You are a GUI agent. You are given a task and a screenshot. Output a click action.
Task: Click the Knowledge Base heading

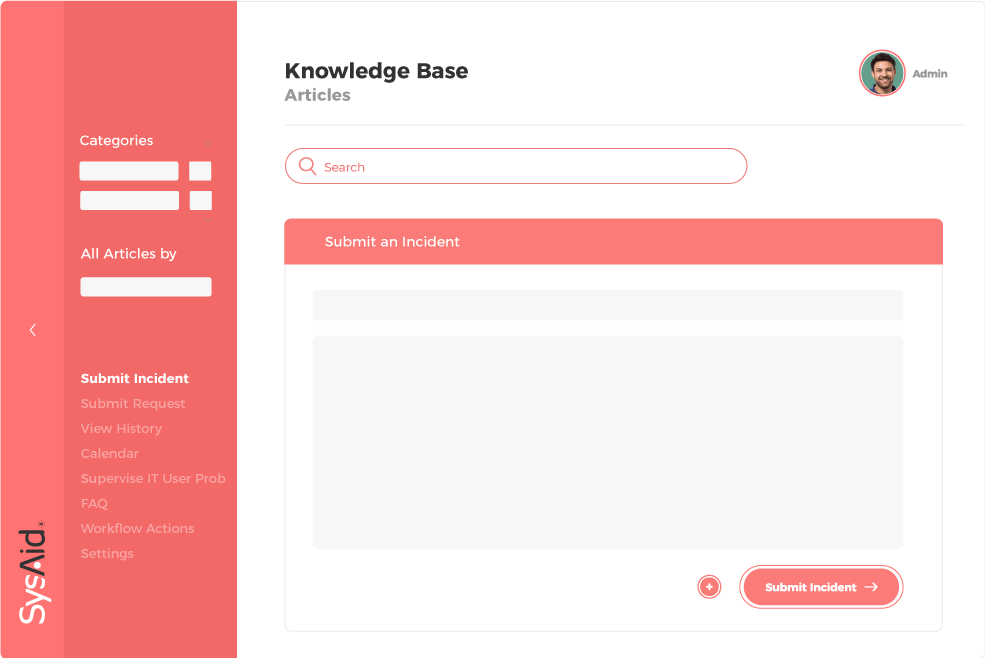pos(376,71)
